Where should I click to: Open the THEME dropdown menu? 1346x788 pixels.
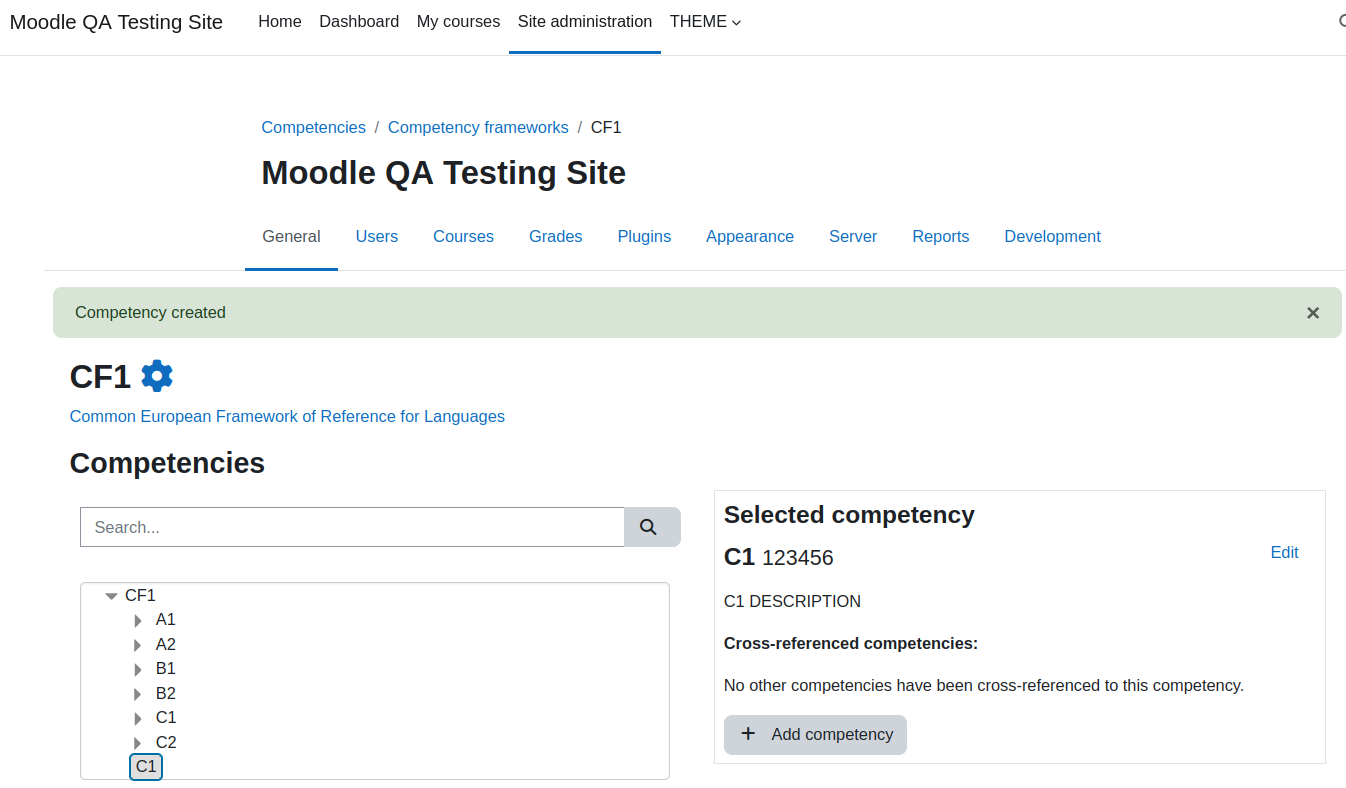[x=705, y=21]
